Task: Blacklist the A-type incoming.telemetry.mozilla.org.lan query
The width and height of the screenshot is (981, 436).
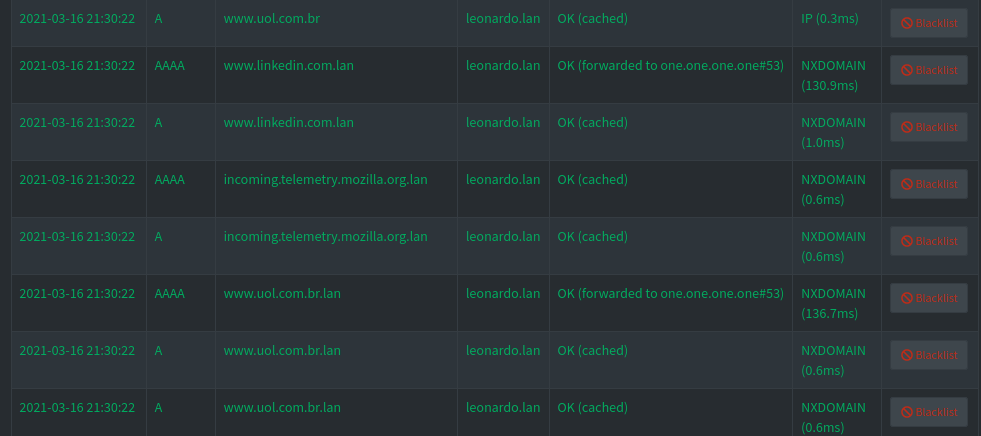Action: point(928,241)
